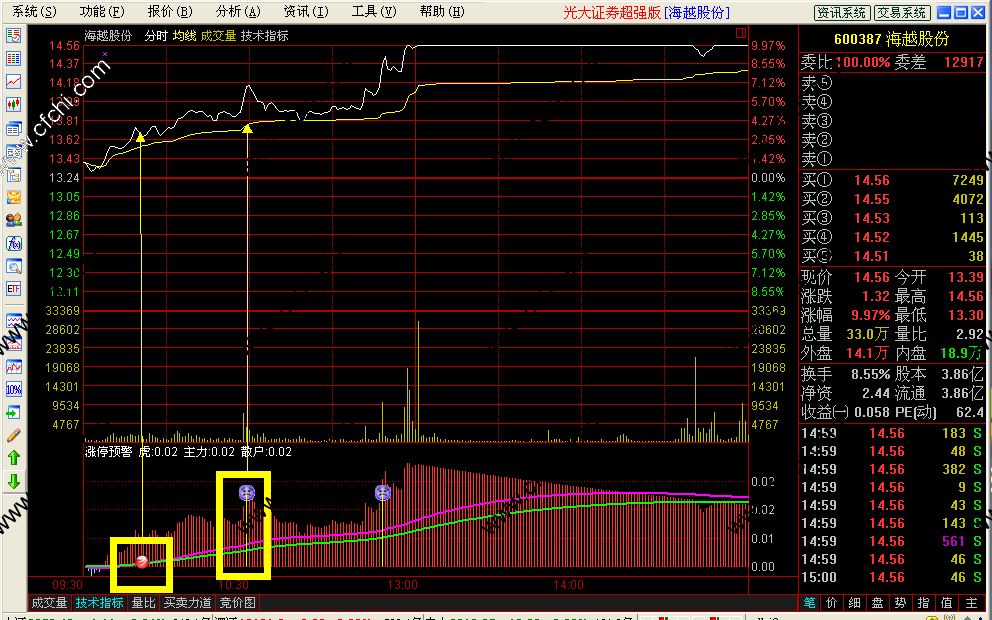
Task: Click the 资讯系统 button
Action: click(x=841, y=12)
